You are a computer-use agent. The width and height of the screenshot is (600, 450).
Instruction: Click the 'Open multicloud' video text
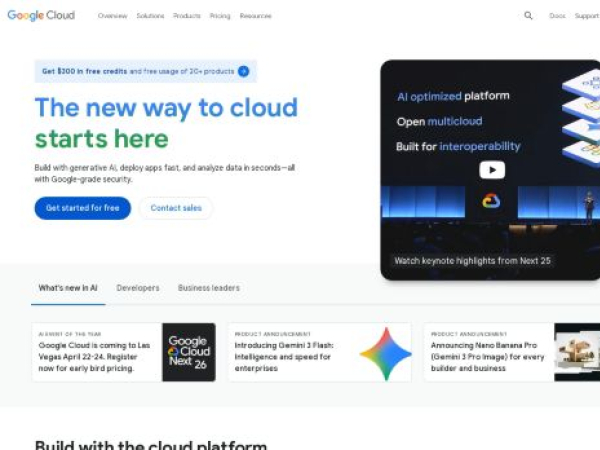click(439, 122)
